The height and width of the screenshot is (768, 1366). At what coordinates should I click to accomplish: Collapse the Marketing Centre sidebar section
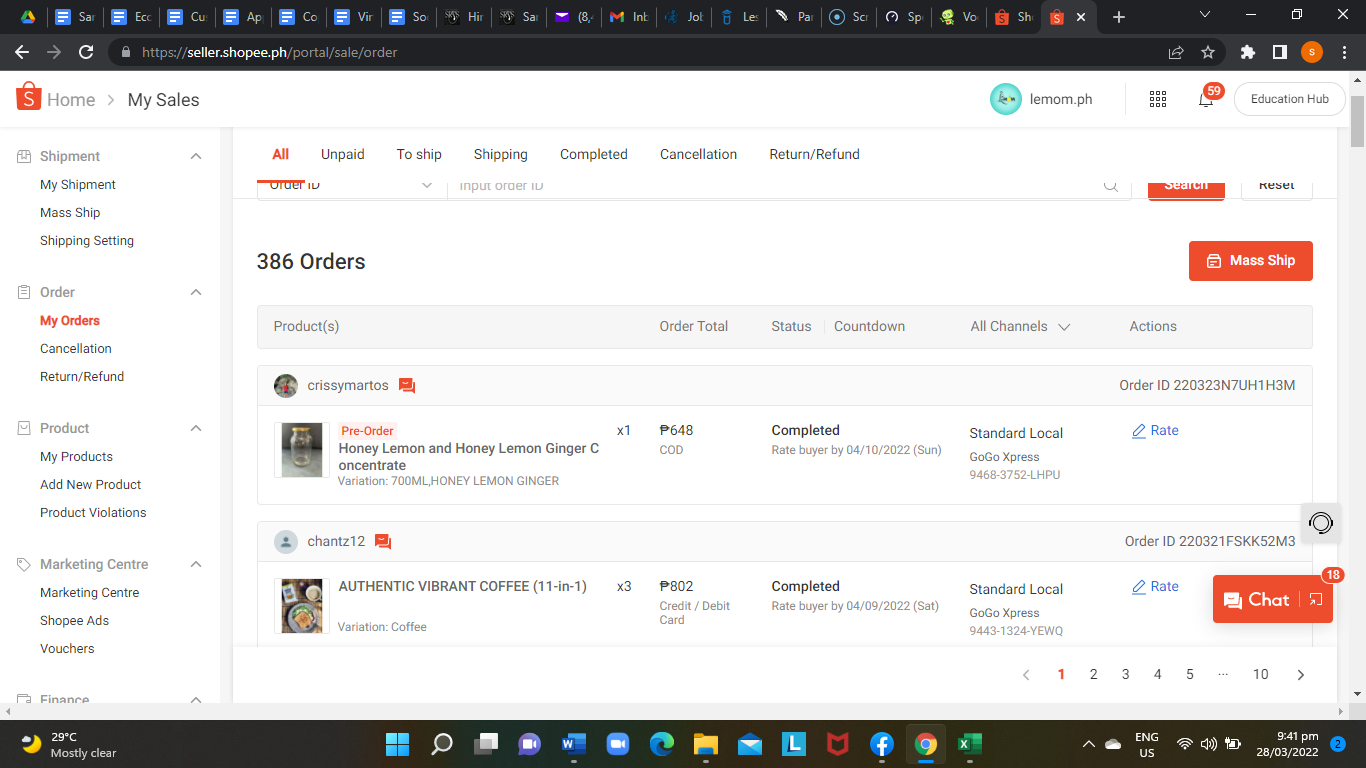click(196, 564)
